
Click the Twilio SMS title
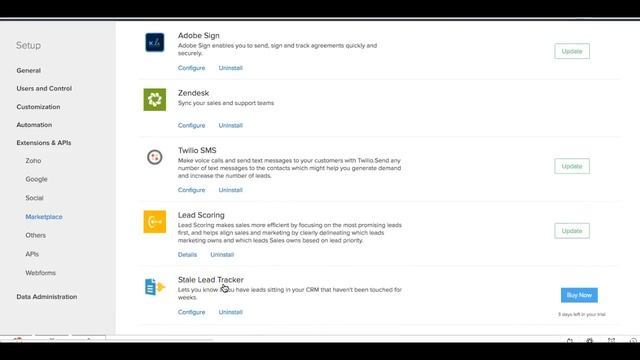coord(197,151)
